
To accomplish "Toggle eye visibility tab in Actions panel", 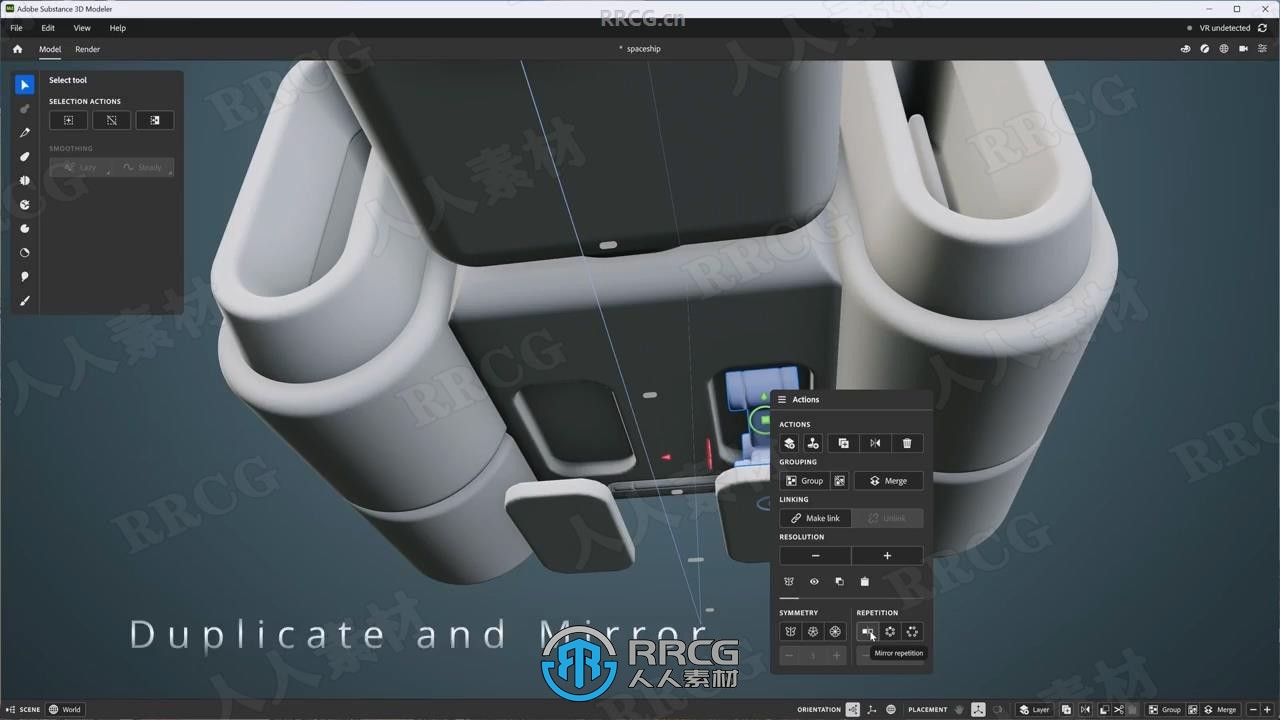I will point(814,582).
